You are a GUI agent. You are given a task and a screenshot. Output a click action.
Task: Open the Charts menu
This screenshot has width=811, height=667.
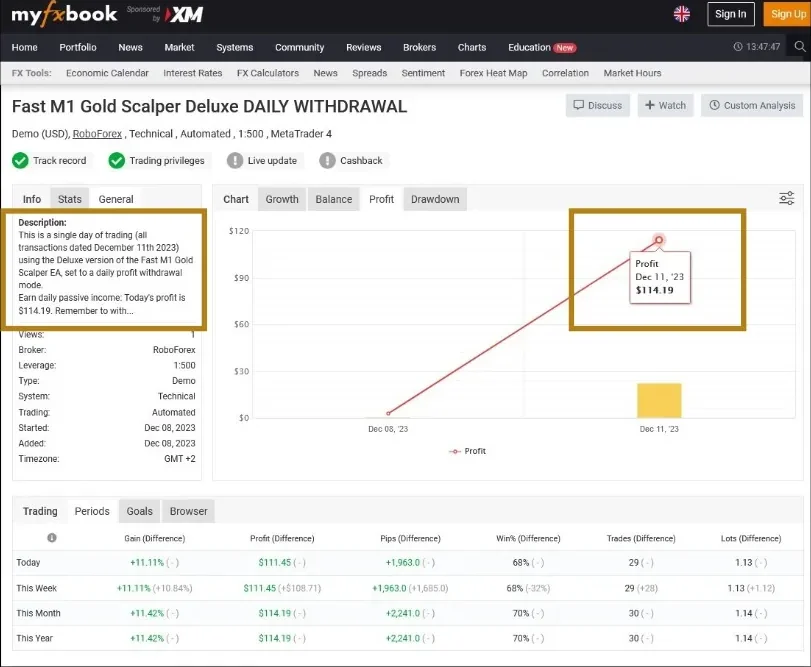pyautogui.click(x=472, y=48)
